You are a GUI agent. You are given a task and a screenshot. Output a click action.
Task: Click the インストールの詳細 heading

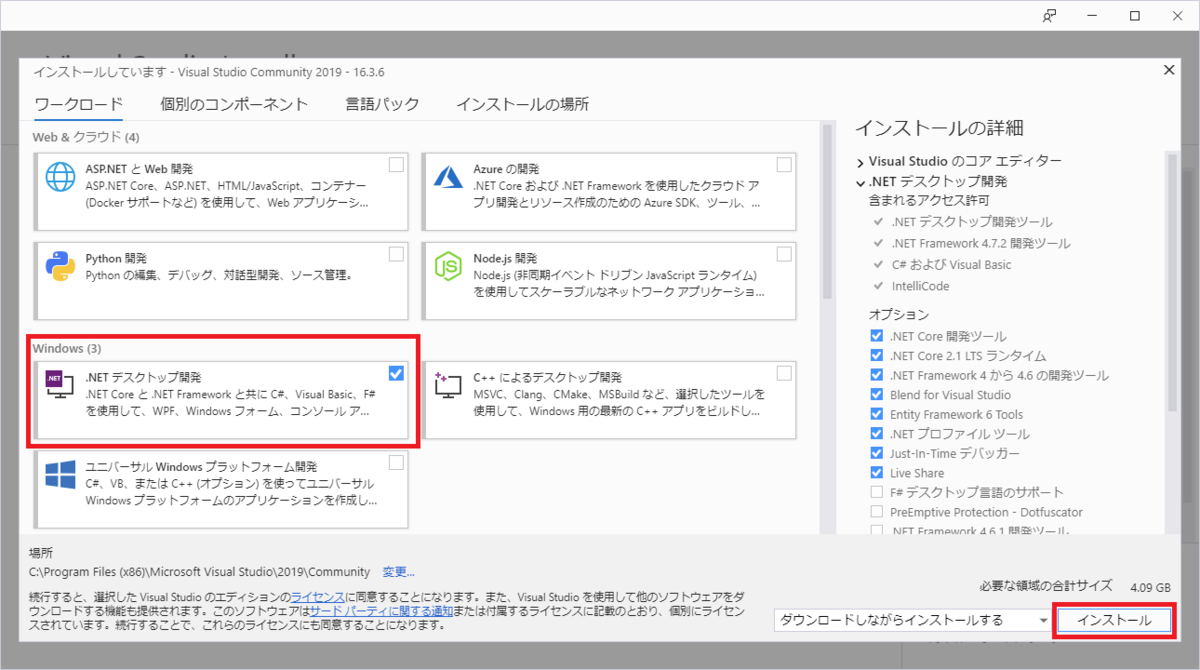pyautogui.click(x=938, y=128)
